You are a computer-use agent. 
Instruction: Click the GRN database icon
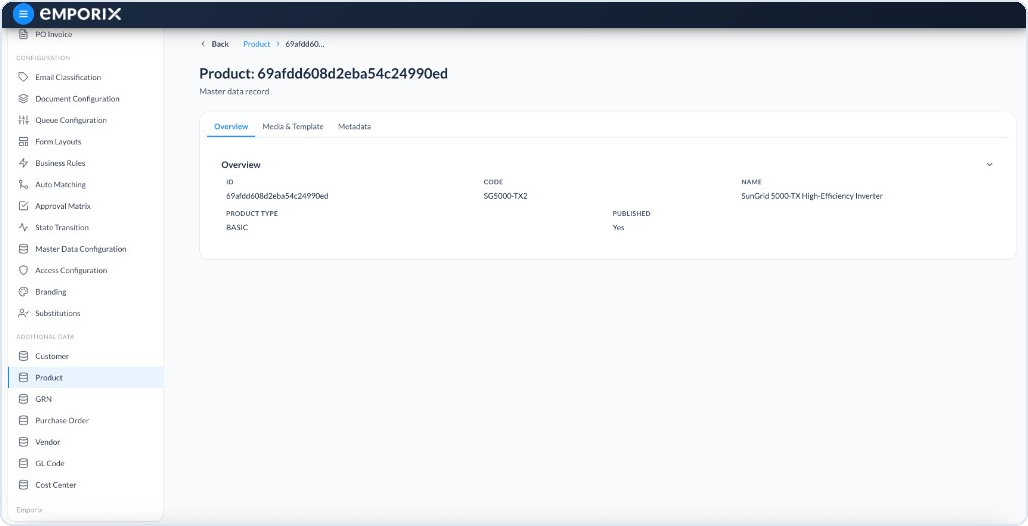tap(24, 399)
